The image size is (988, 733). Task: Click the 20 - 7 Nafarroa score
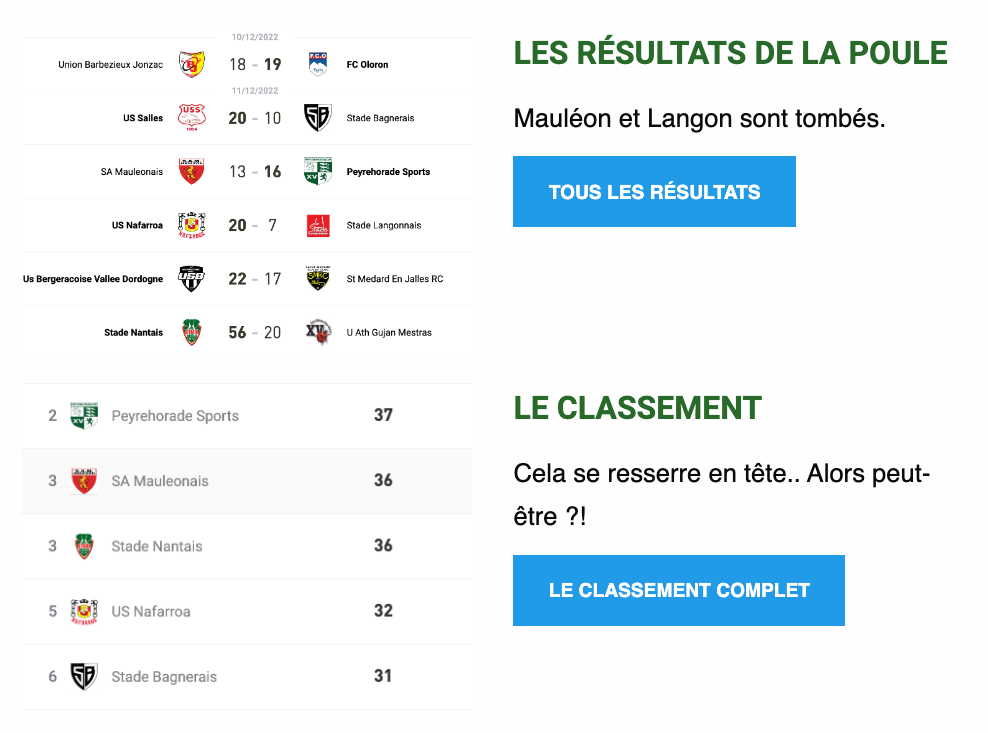point(253,225)
